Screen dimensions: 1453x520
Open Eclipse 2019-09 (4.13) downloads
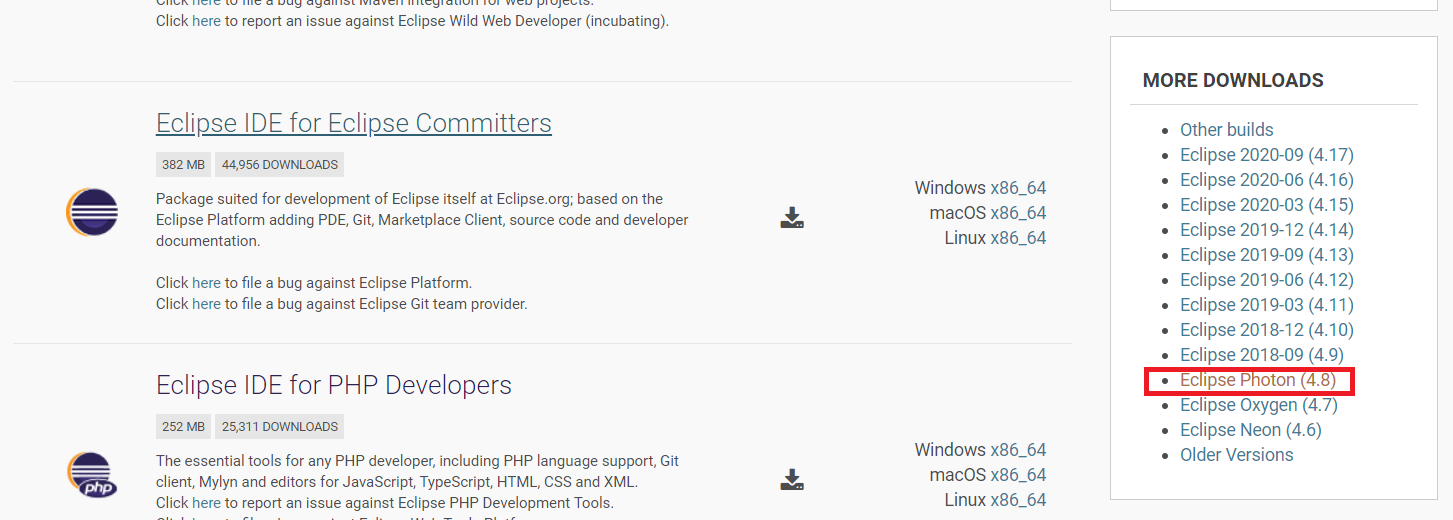(x=1267, y=255)
